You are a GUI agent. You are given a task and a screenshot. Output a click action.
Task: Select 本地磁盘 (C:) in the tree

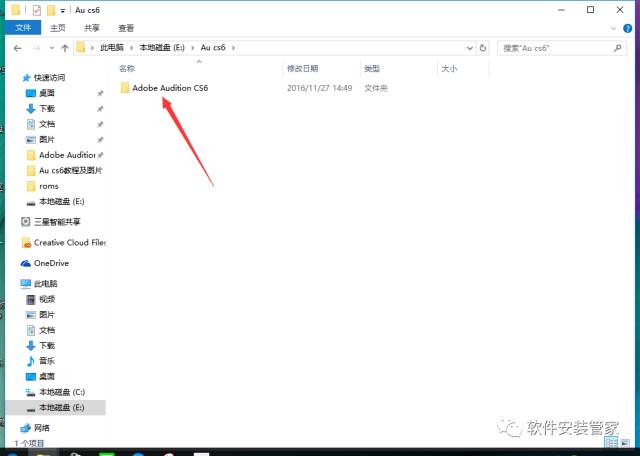coord(61,392)
